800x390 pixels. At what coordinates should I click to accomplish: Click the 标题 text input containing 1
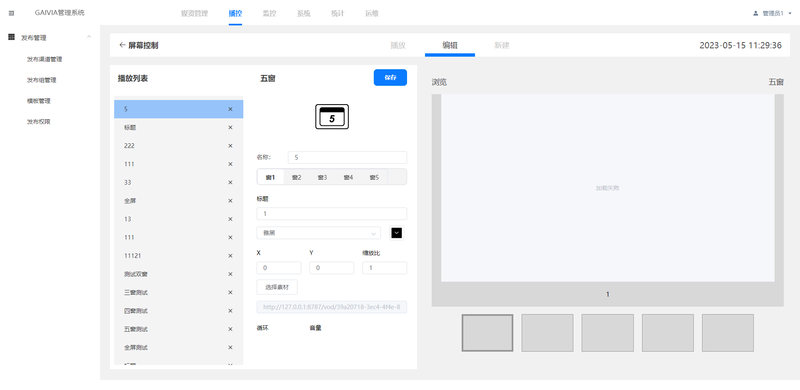[332, 213]
